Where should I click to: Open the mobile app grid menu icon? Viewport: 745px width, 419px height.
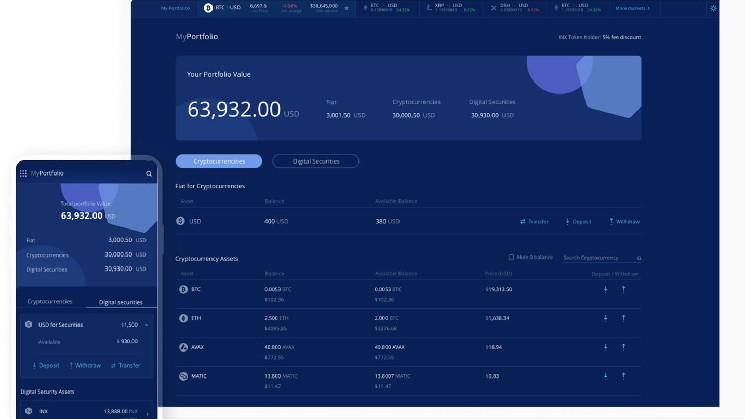click(x=24, y=173)
